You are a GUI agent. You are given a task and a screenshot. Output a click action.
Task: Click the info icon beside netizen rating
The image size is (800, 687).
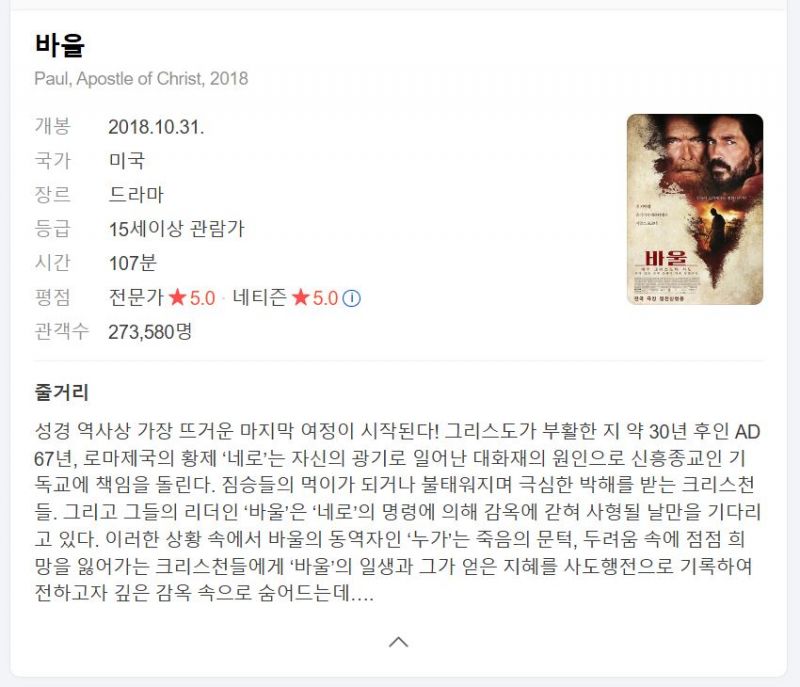[351, 298]
